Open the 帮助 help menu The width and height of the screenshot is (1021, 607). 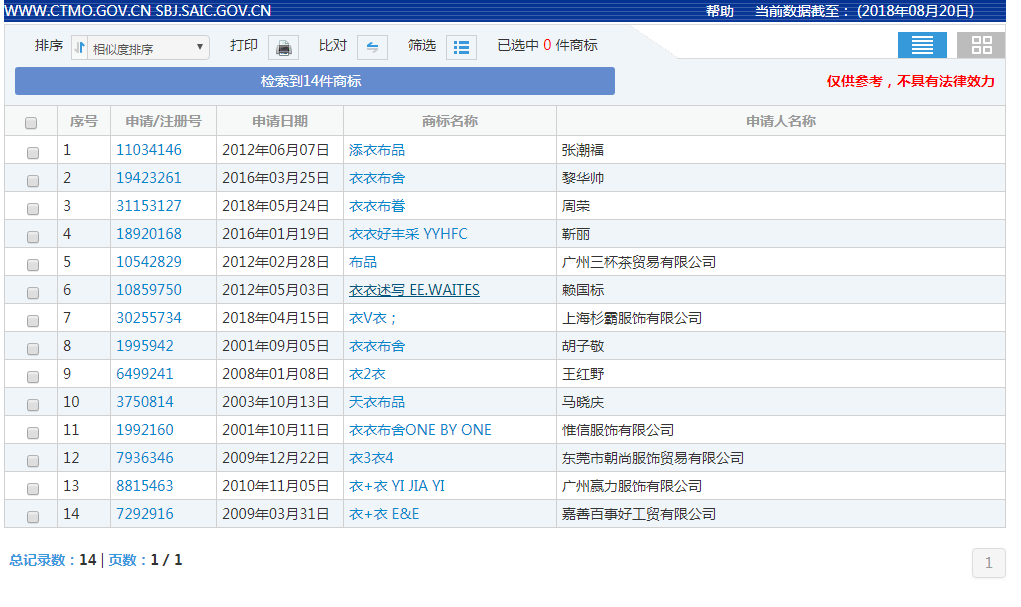[x=720, y=11]
